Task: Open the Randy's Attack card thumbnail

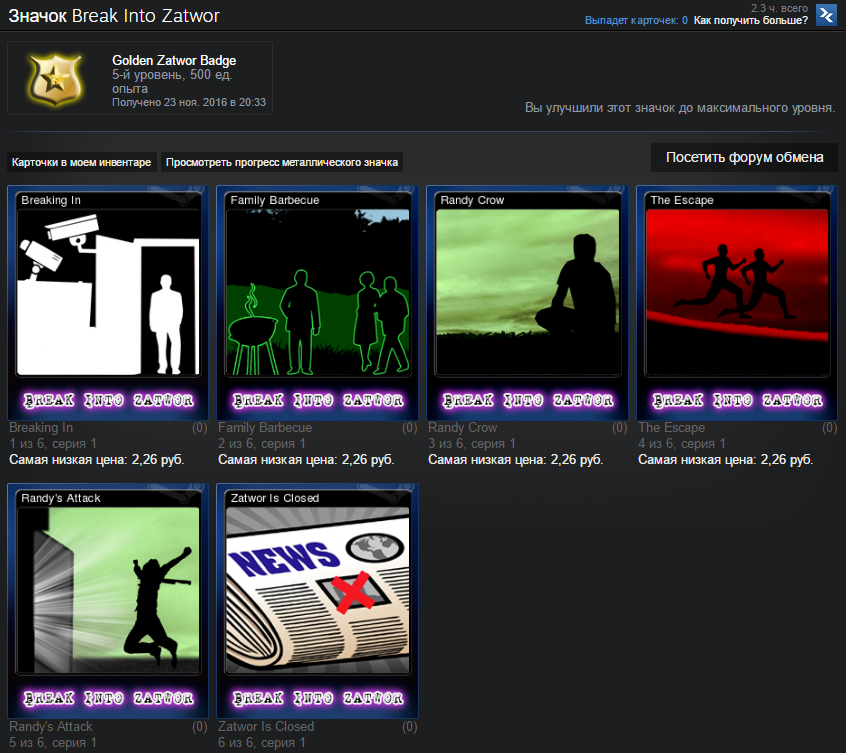Action: tap(108, 601)
